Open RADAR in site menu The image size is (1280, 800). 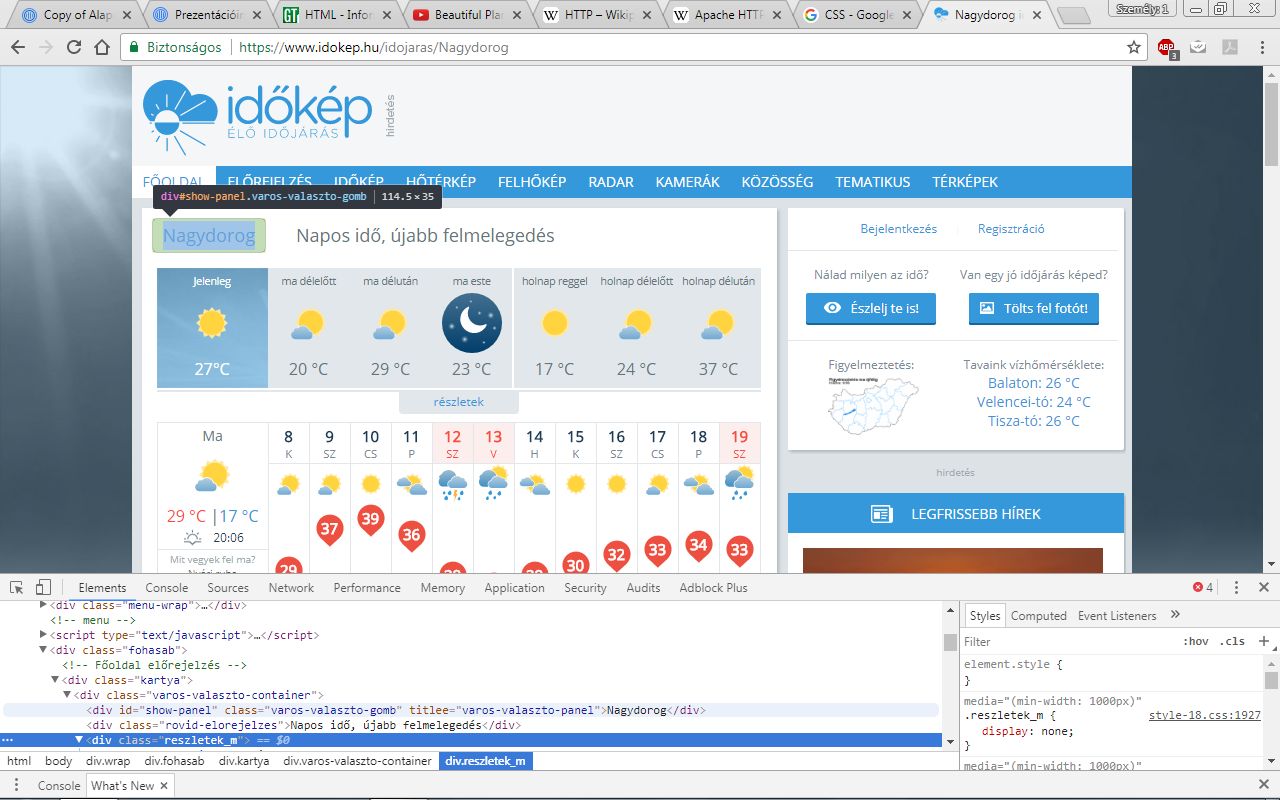coord(611,182)
